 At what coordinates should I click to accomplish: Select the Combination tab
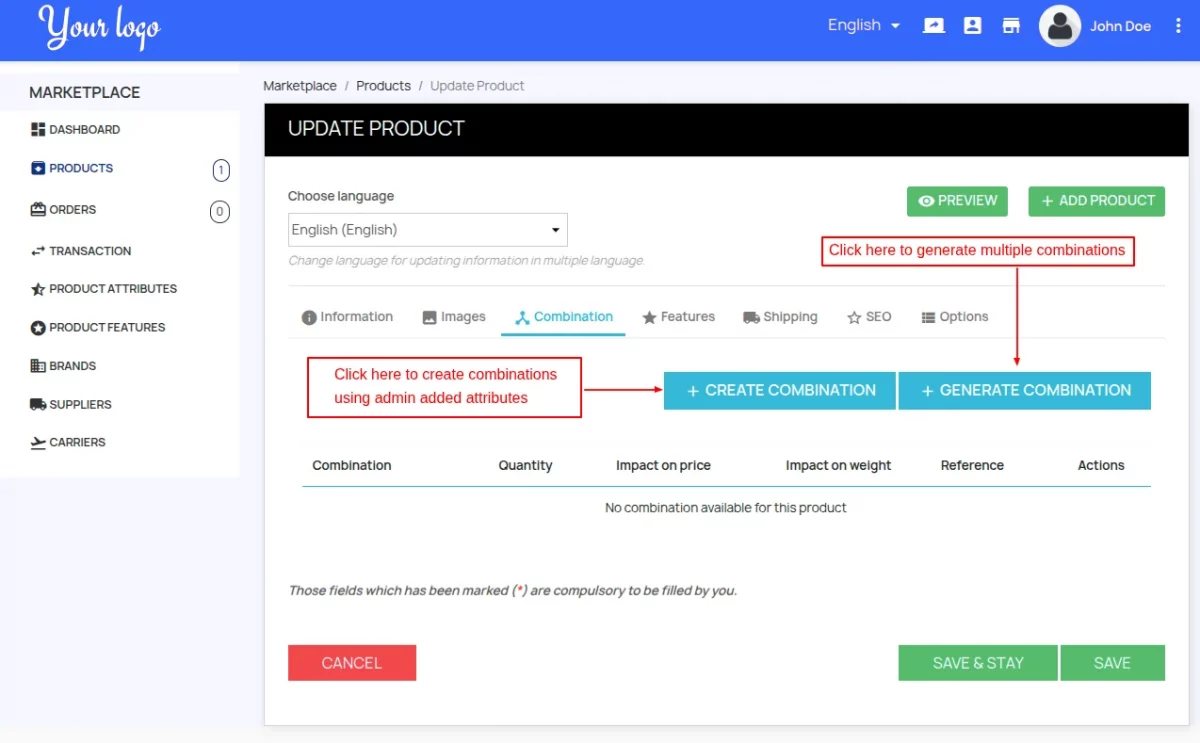564,317
